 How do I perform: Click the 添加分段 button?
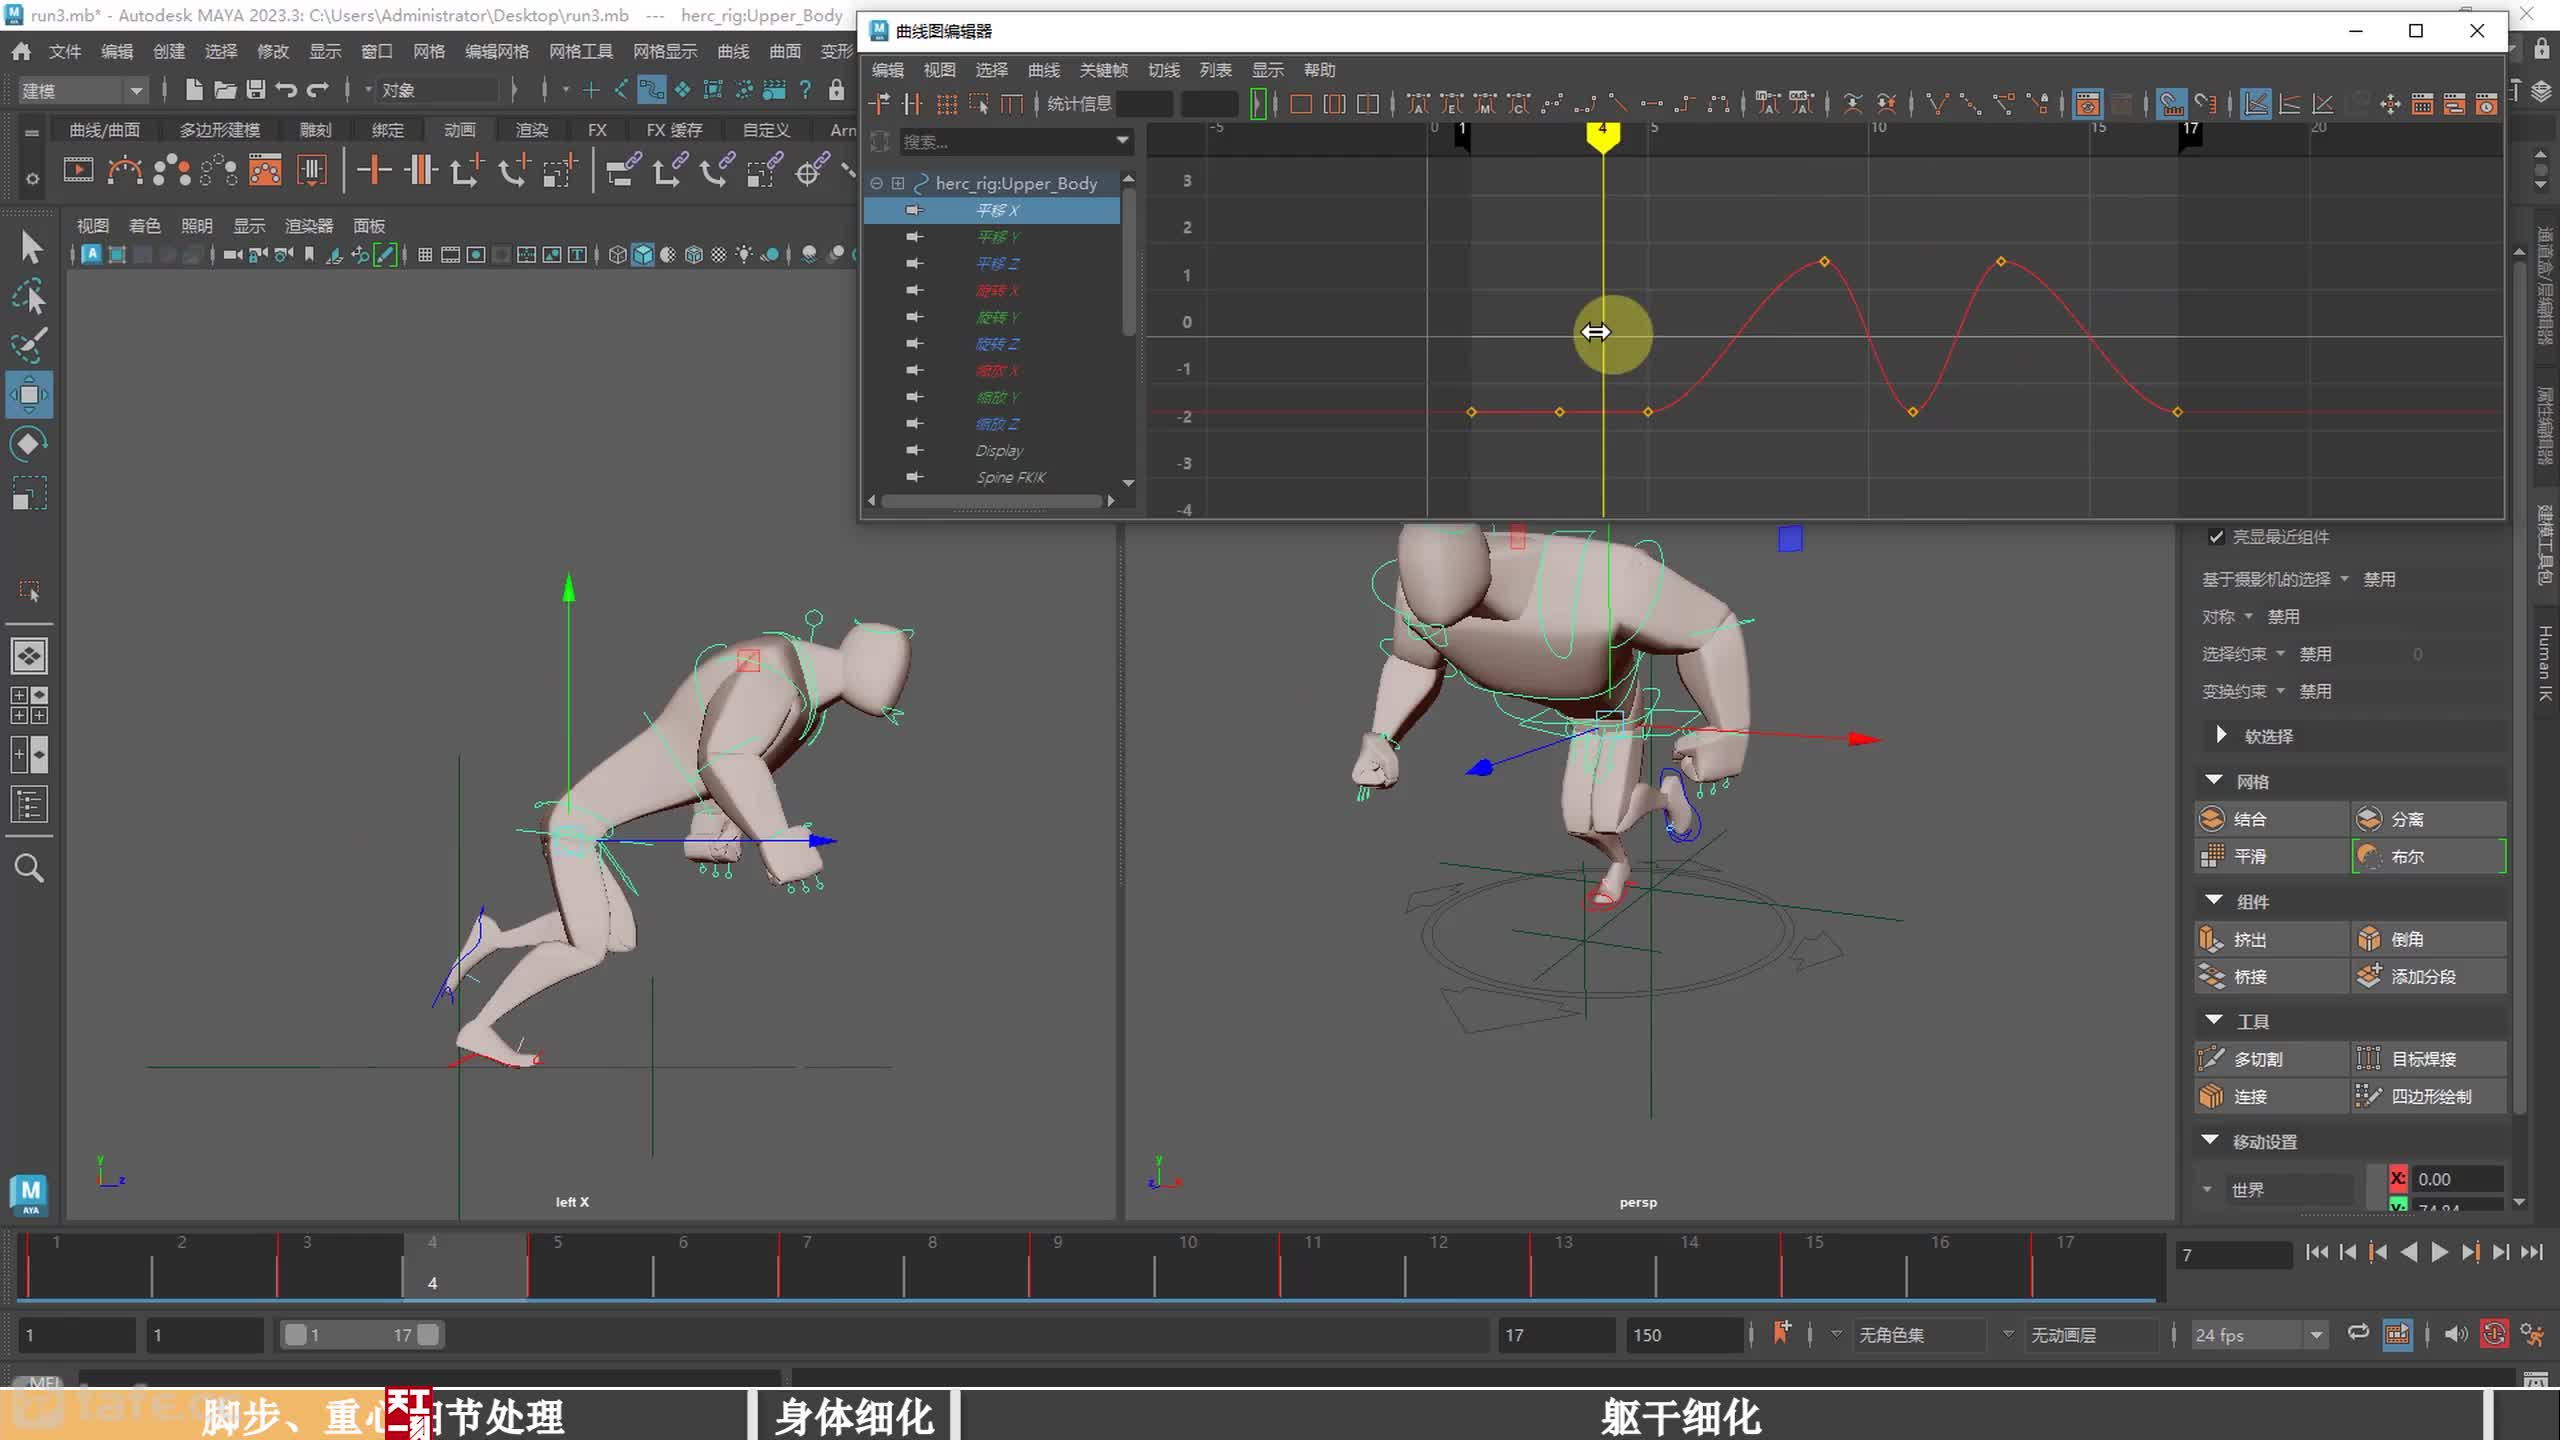(2429, 976)
